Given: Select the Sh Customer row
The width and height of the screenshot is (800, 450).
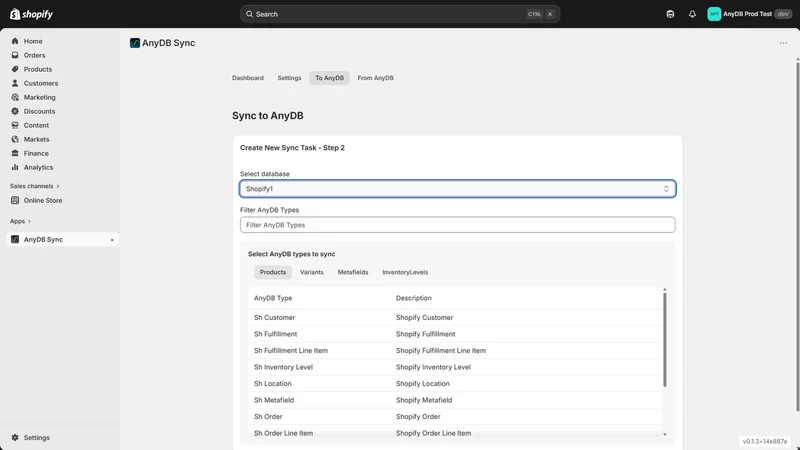Looking at the screenshot, I should 455,317.
